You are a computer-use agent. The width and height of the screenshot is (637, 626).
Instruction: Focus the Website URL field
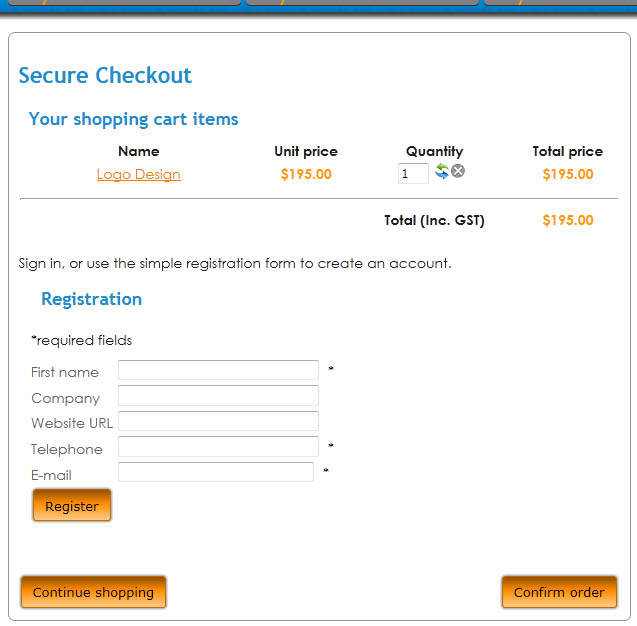(x=218, y=421)
